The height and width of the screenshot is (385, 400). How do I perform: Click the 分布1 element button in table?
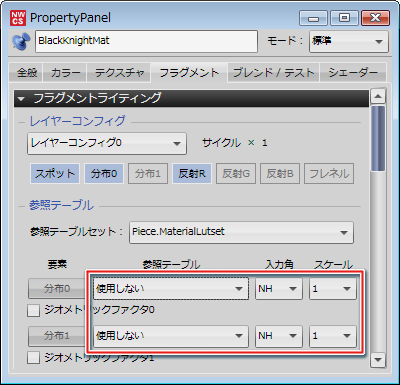[x=57, y=336]
